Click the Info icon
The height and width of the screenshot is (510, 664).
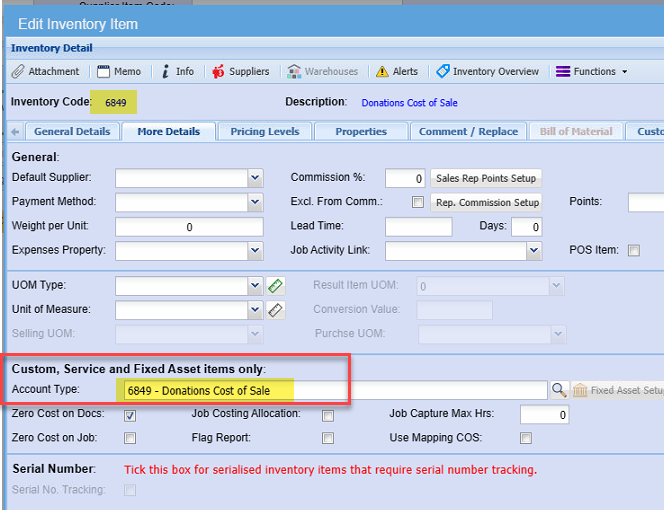pos(166,72)
